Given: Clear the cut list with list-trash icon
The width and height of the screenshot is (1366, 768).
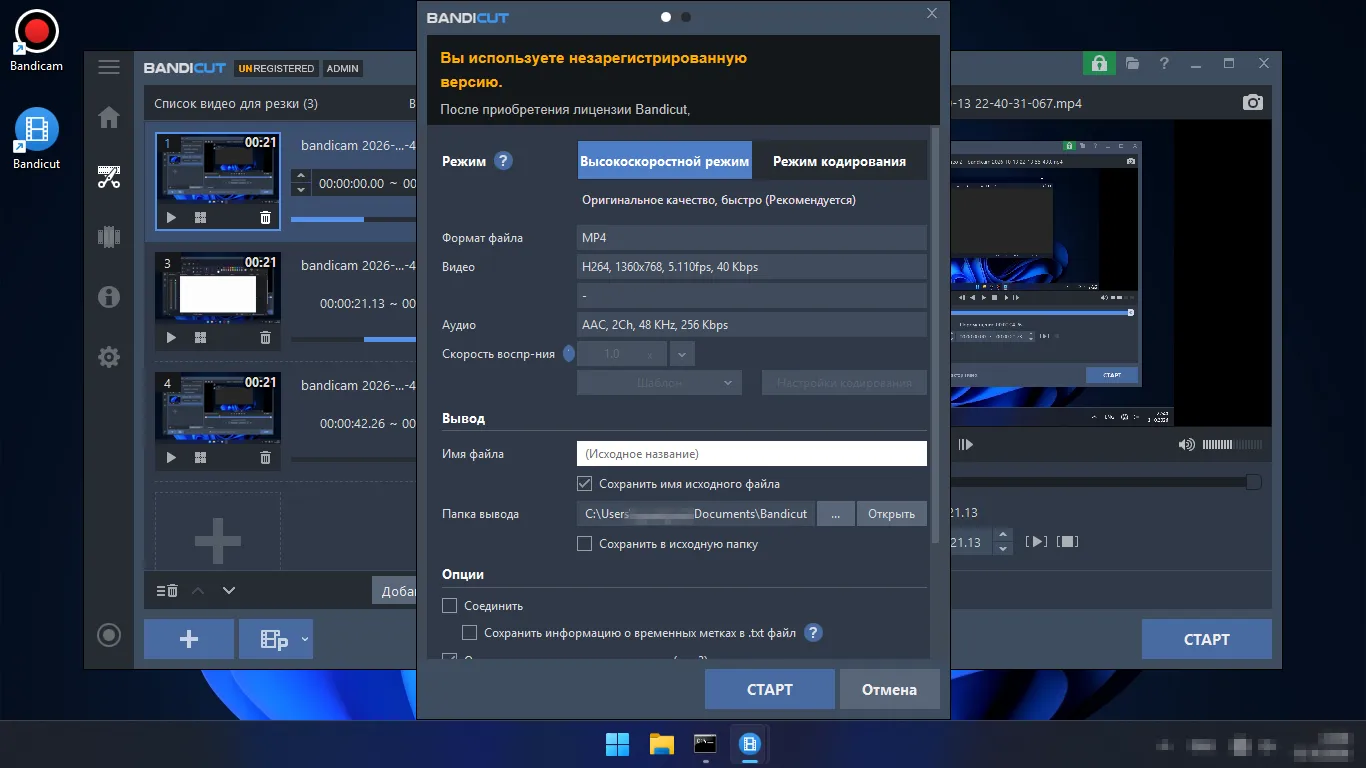Looking at the screenshot, I should tap(167, 590).
